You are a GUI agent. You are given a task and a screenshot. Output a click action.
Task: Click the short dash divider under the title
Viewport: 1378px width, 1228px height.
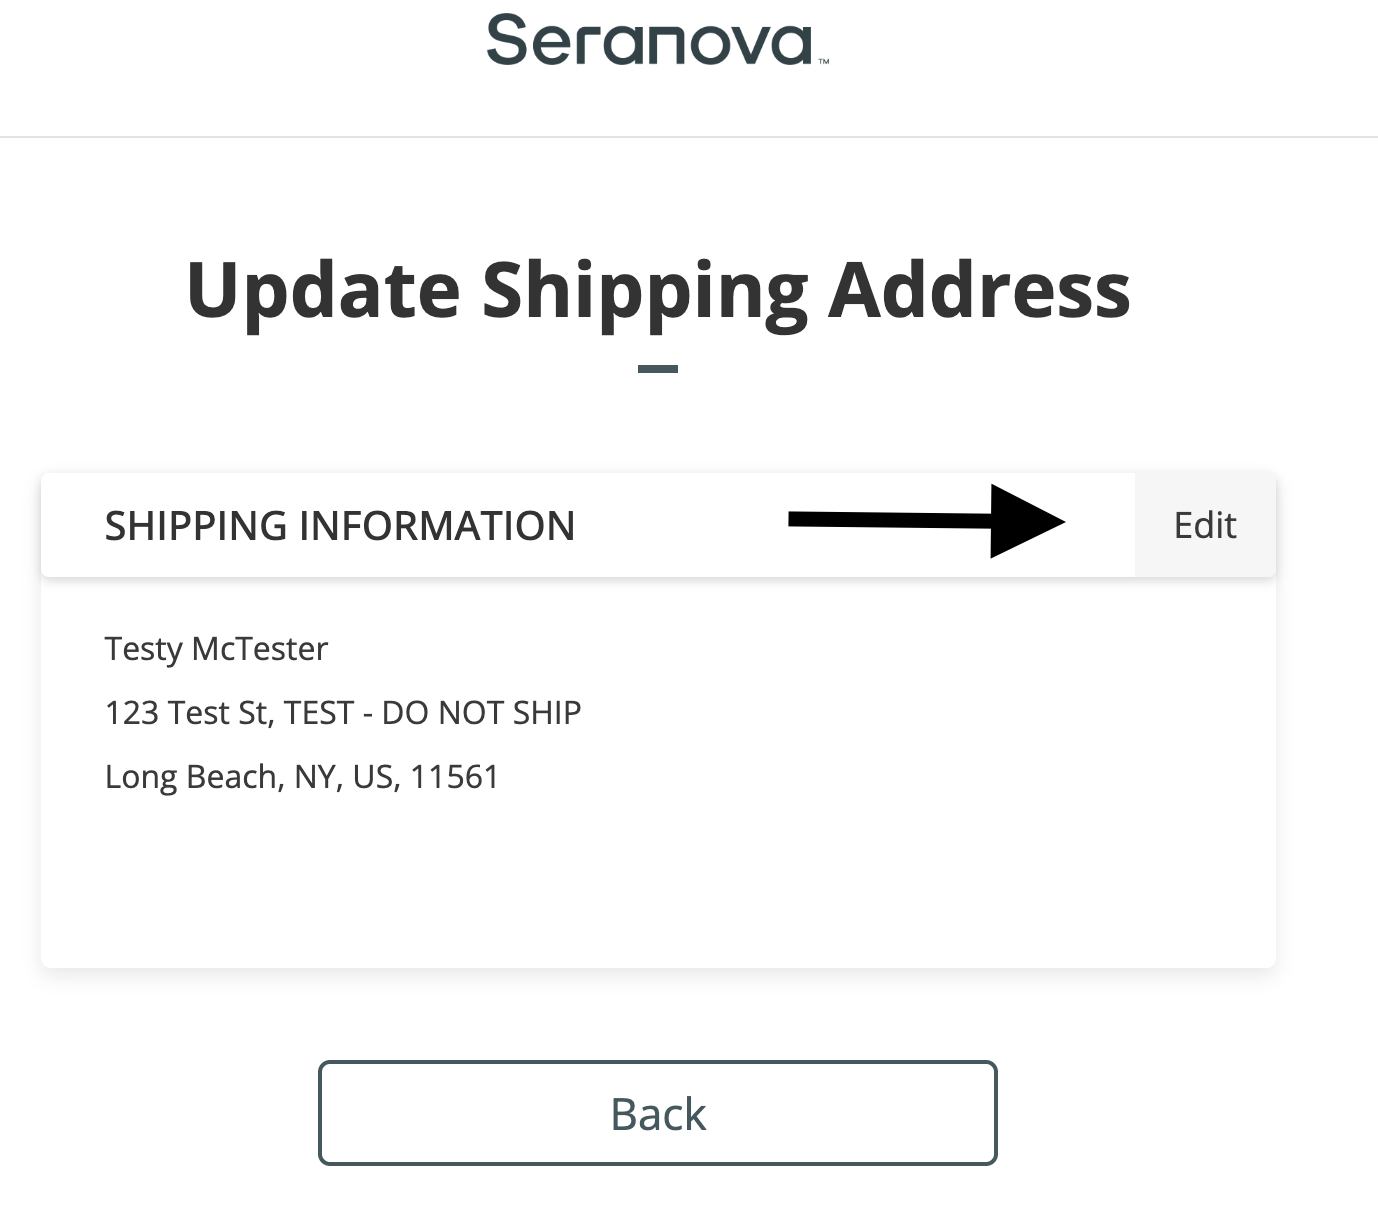click(658, 369)
